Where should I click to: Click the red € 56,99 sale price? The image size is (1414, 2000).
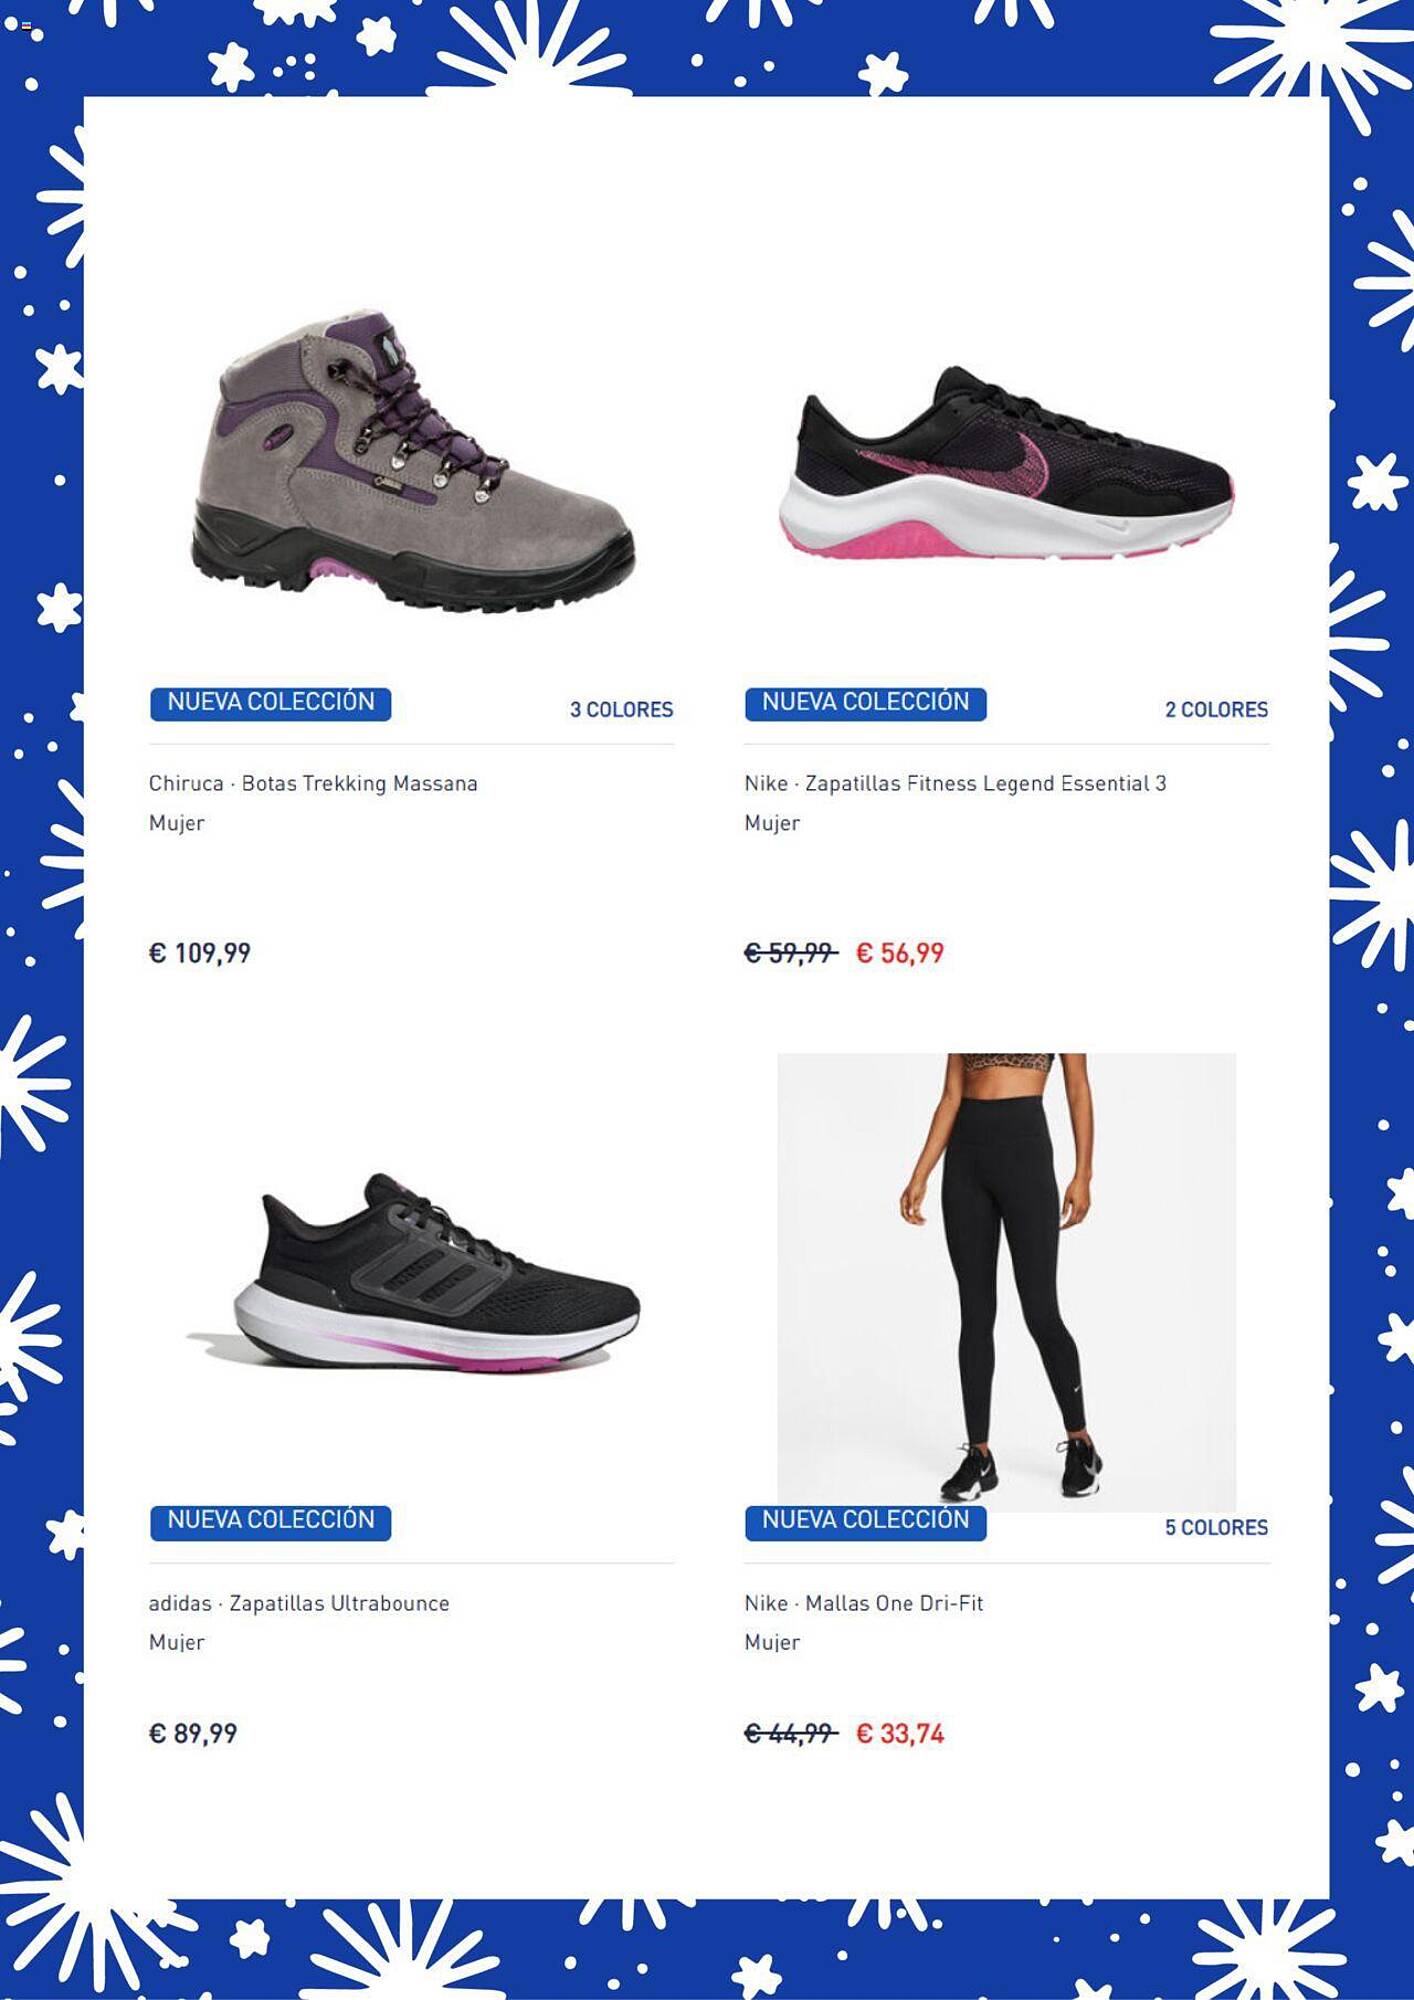pos(900,953)
